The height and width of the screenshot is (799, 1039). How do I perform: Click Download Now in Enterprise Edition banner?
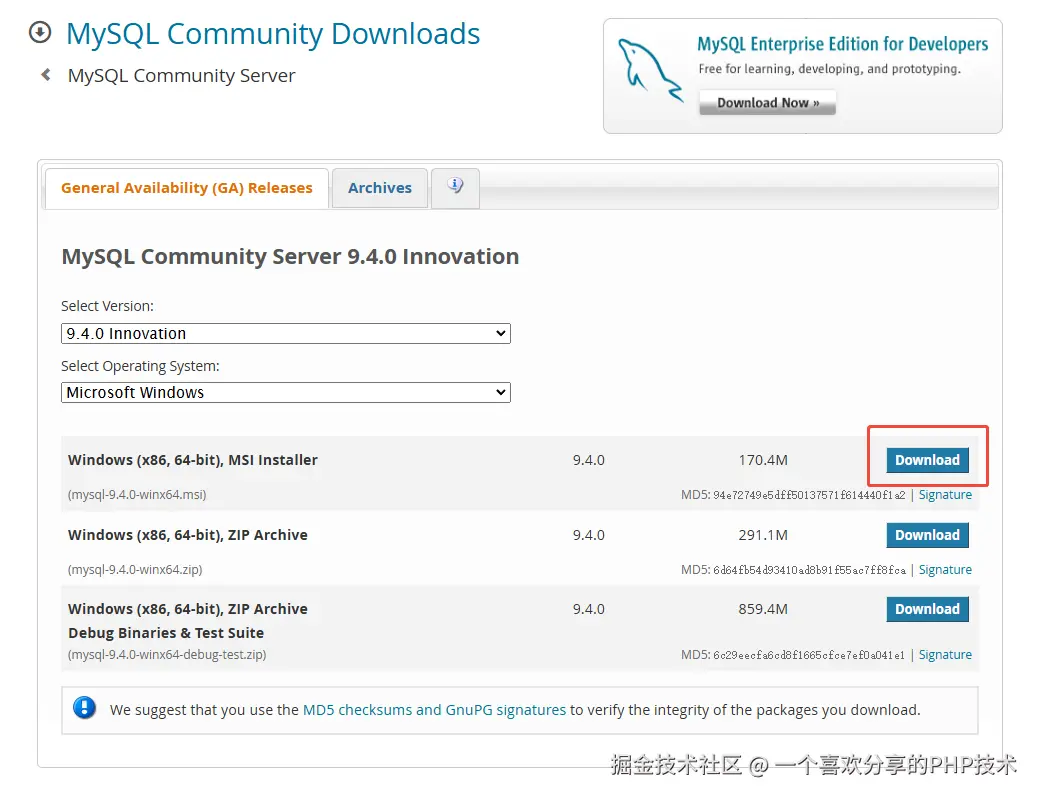tap(767, 103)
